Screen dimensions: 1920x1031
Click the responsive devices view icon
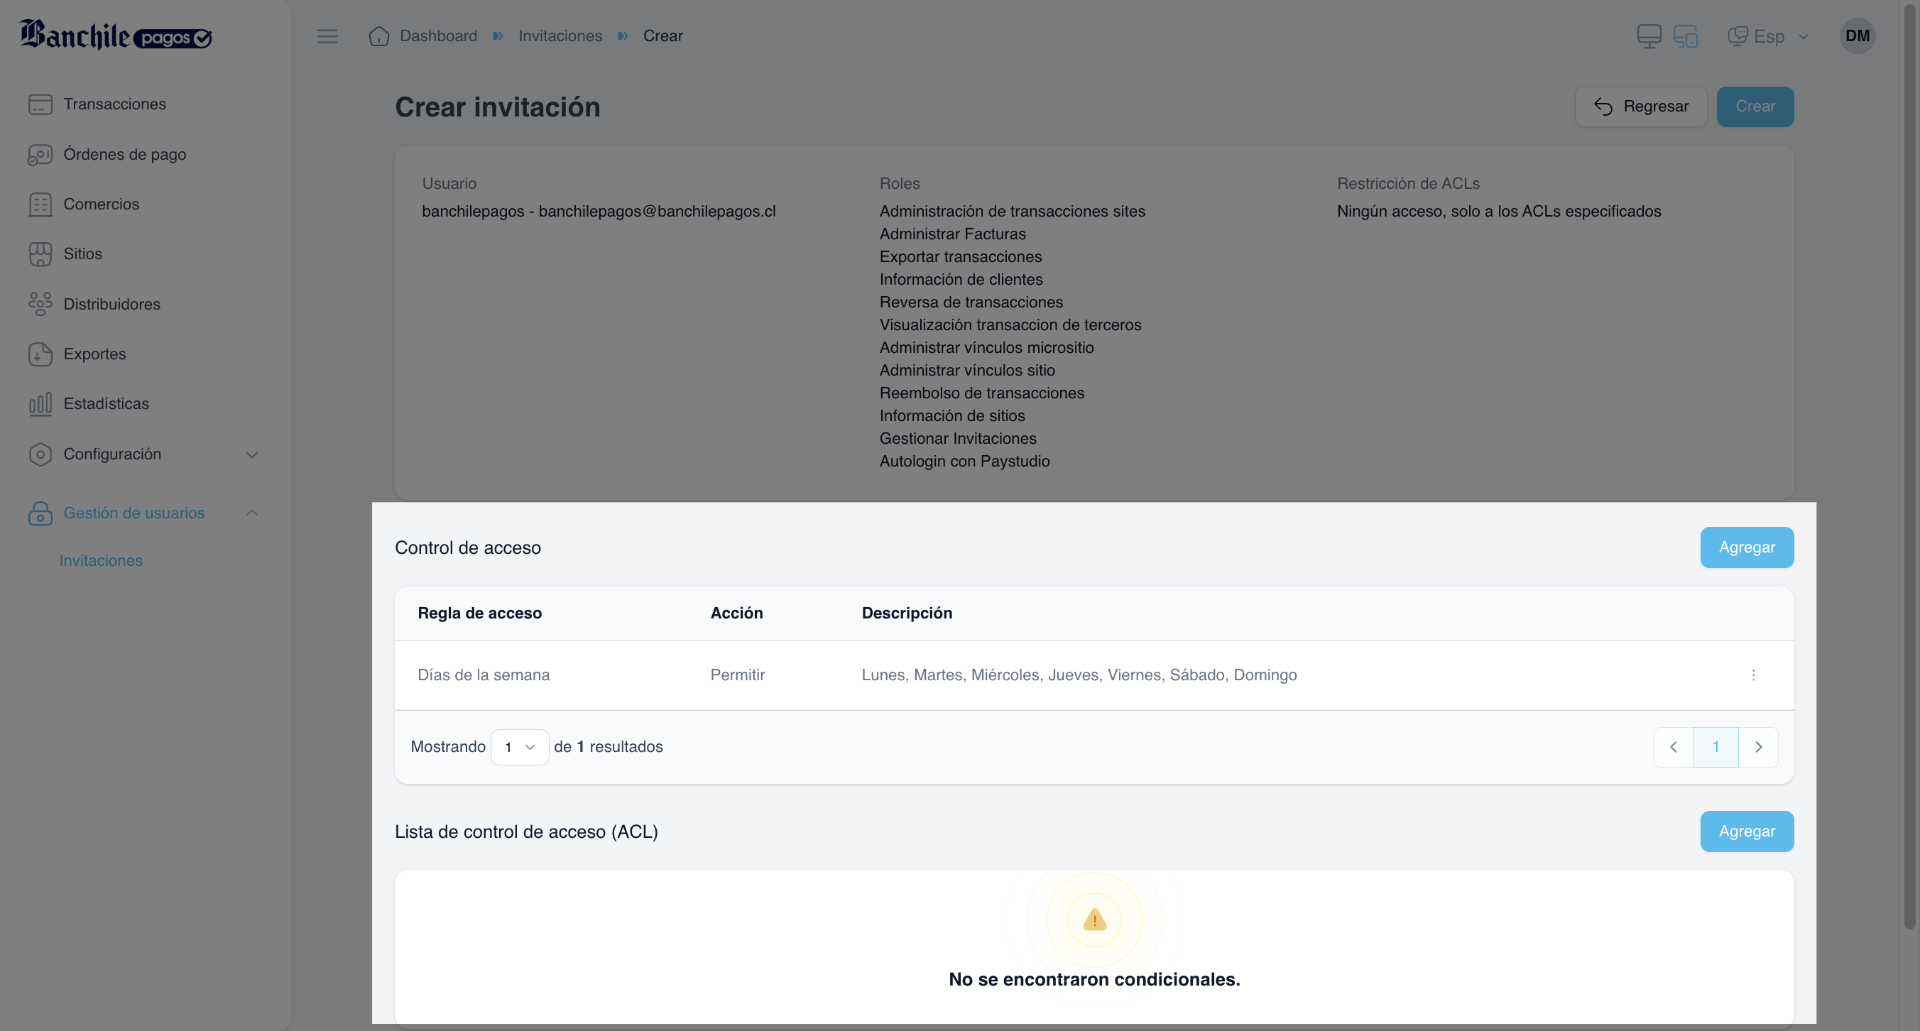(1686, 36)
